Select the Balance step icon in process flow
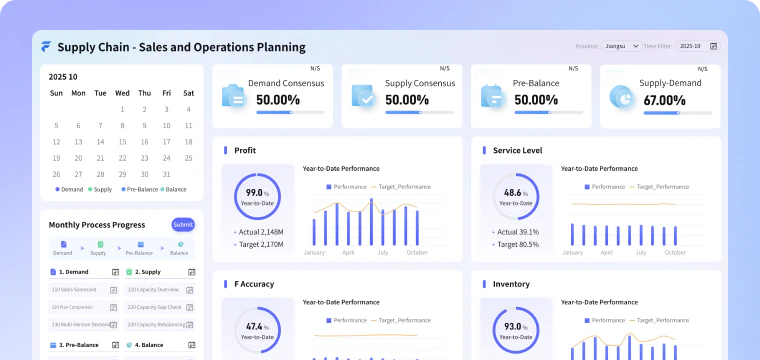The image size is (760, 360). click(x=180, y=244)
